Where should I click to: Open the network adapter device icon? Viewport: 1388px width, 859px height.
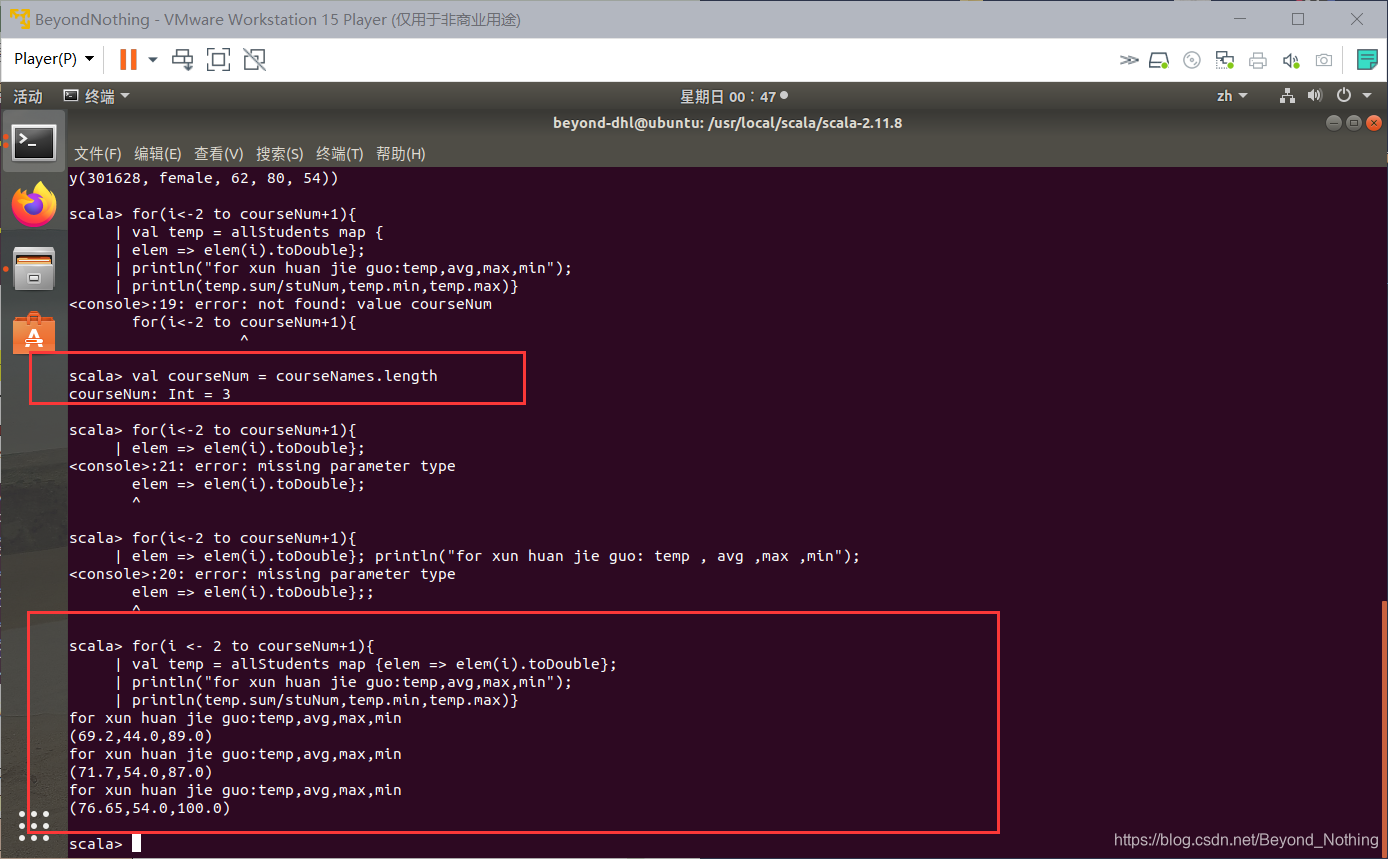1225,59
